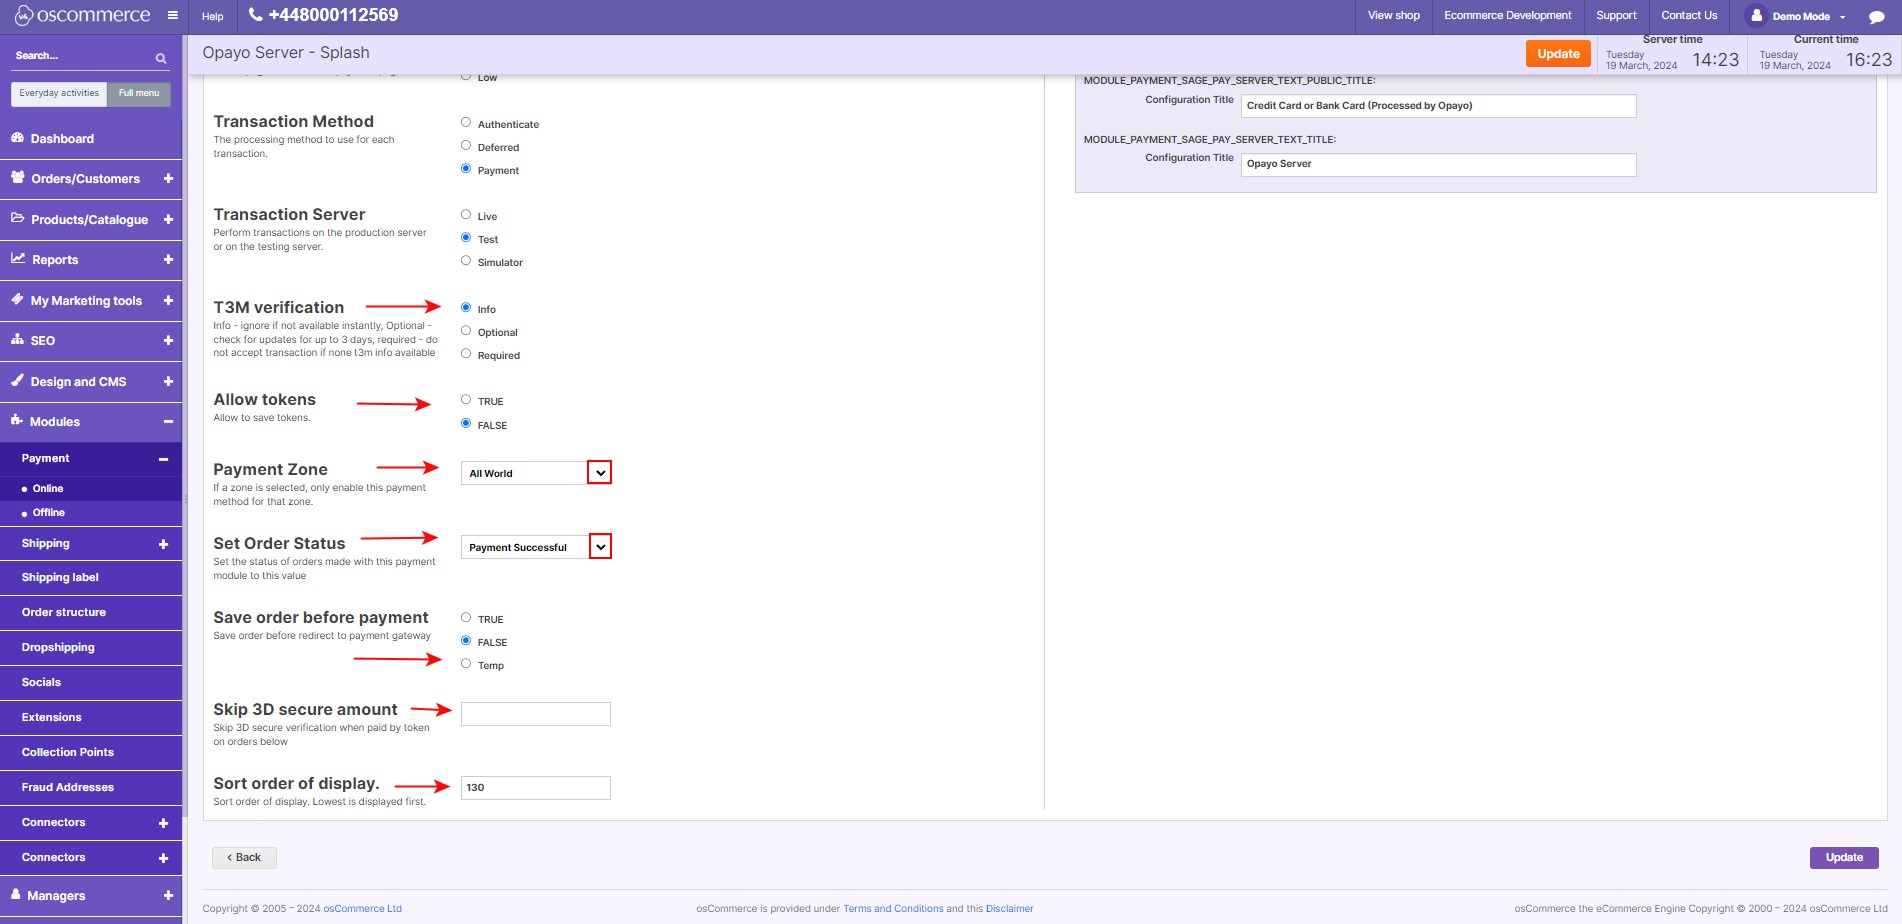Click the SEO sitemap icon
This screenshot has width=1902, height=924.
(17, 340)
